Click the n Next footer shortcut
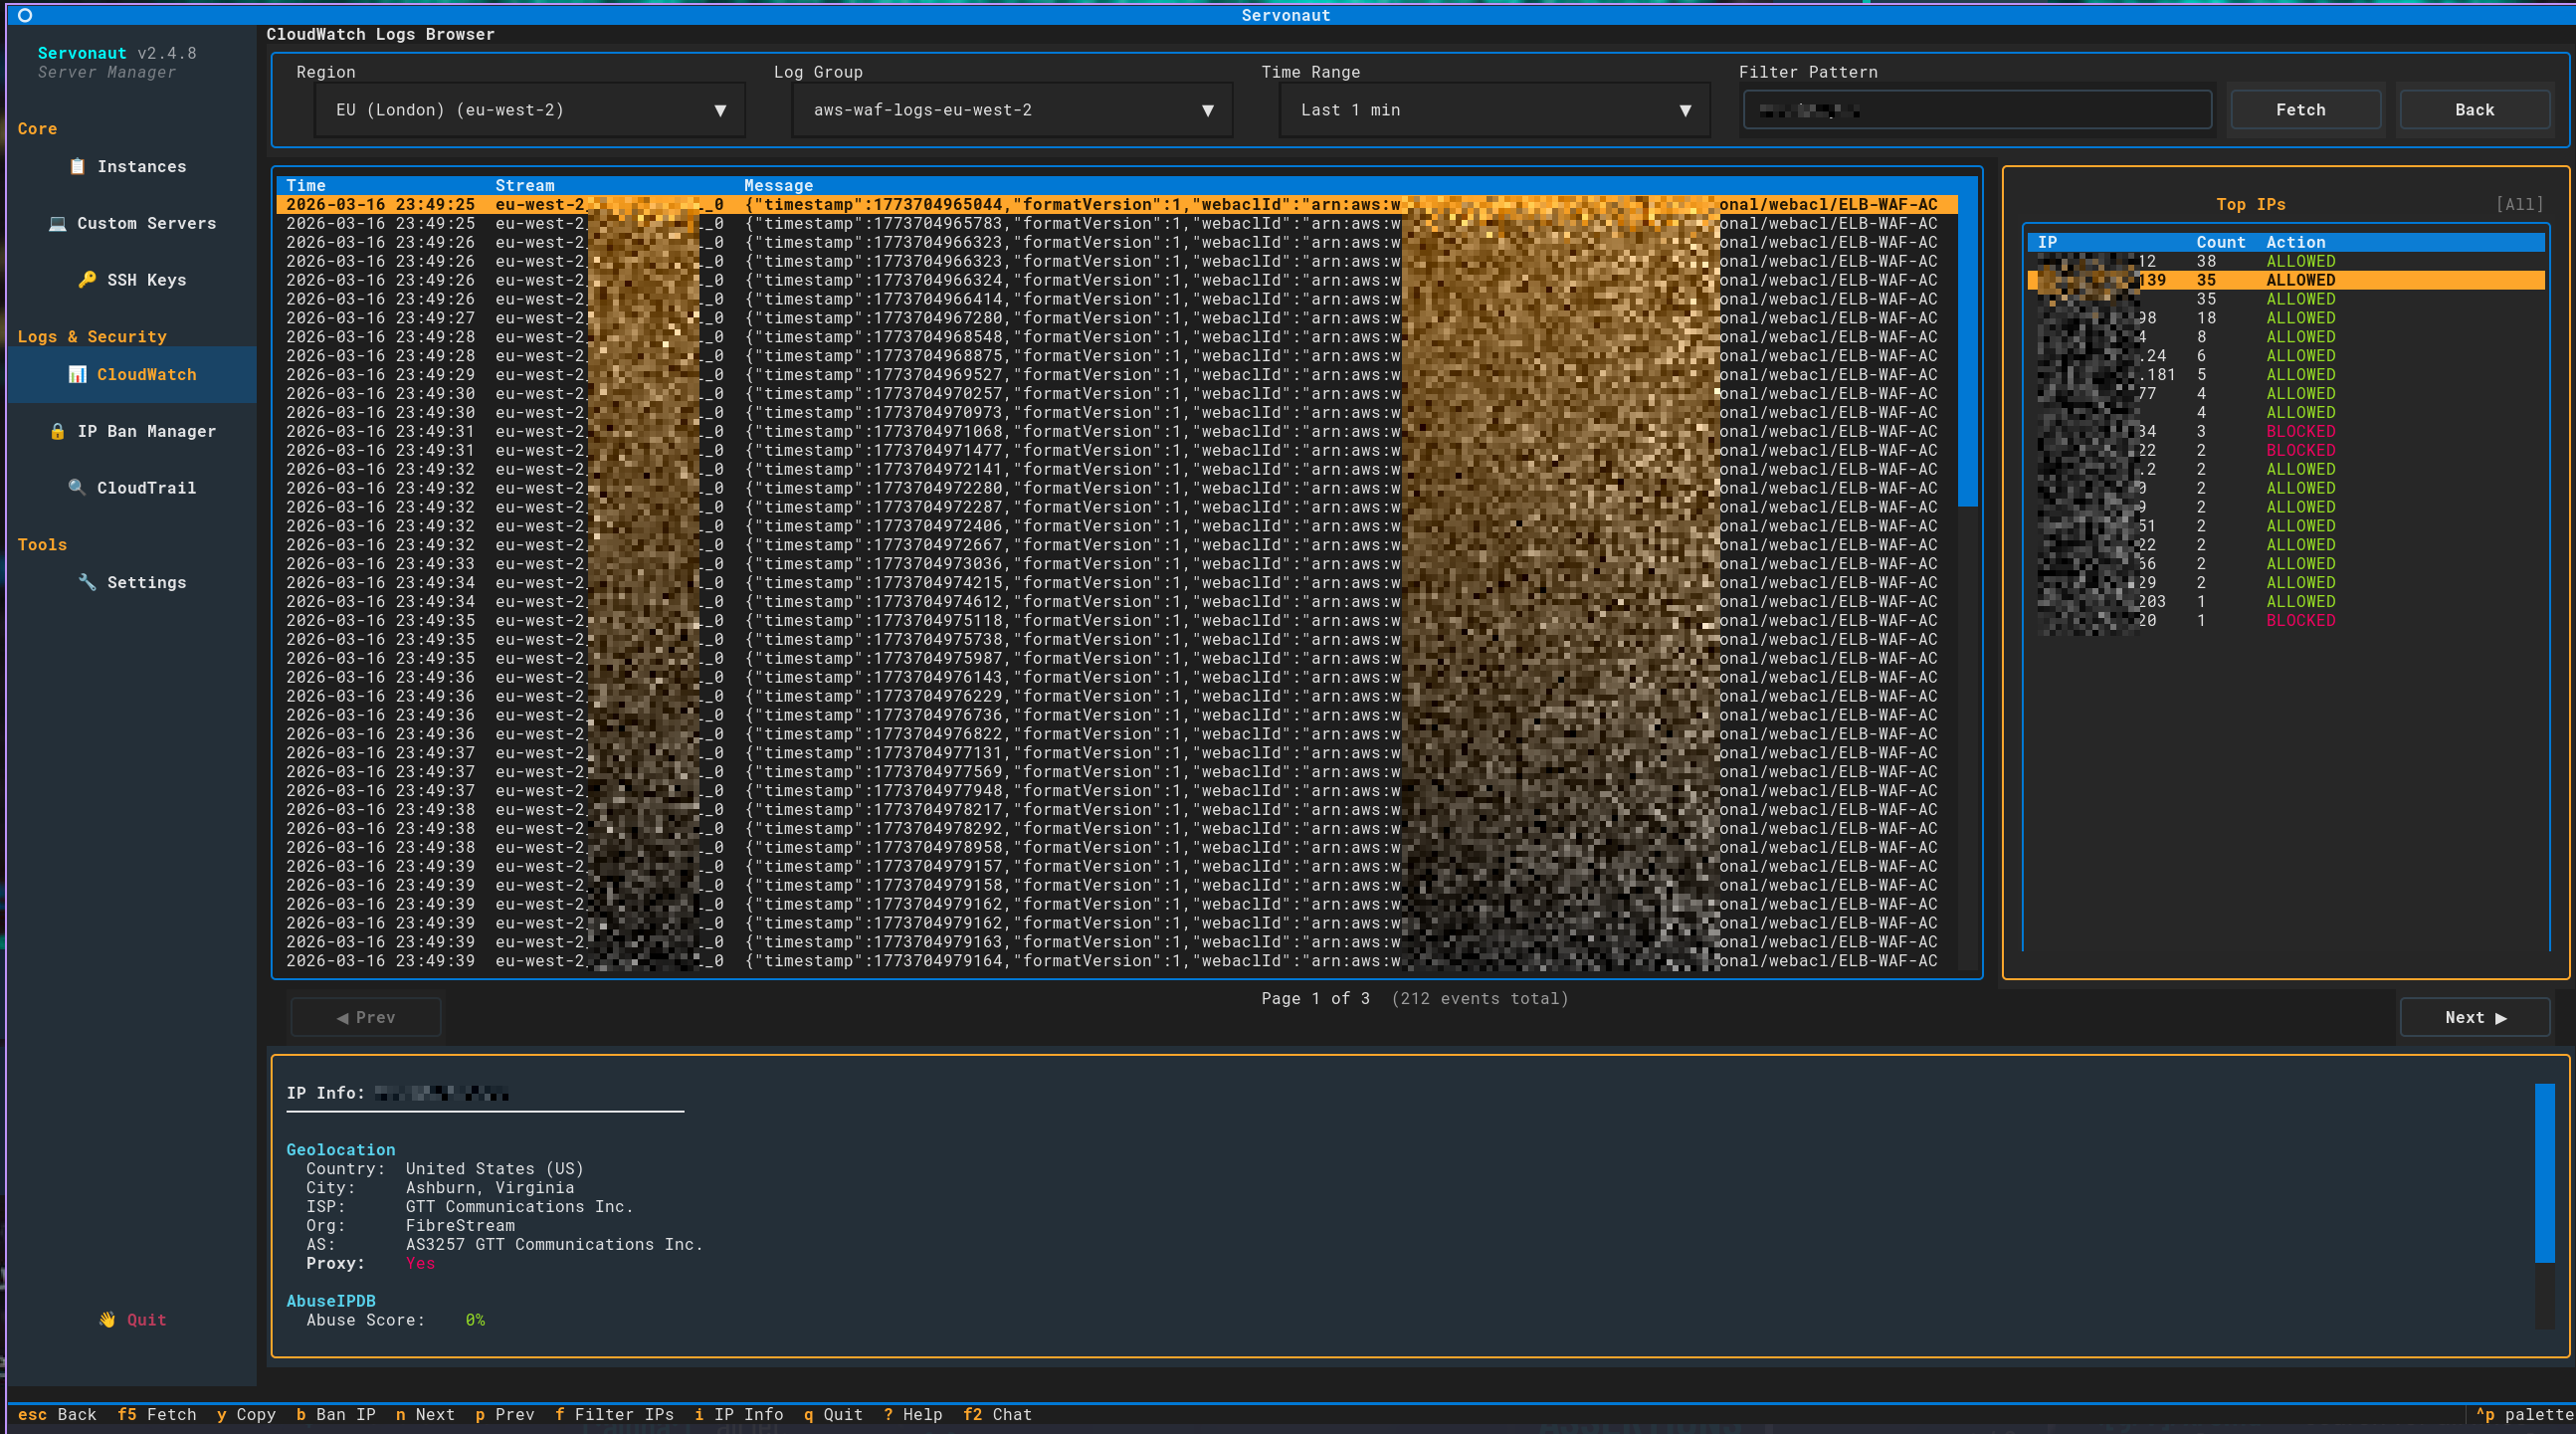The width and height of the screenshot is (2576, 1434). (425, 1414)
